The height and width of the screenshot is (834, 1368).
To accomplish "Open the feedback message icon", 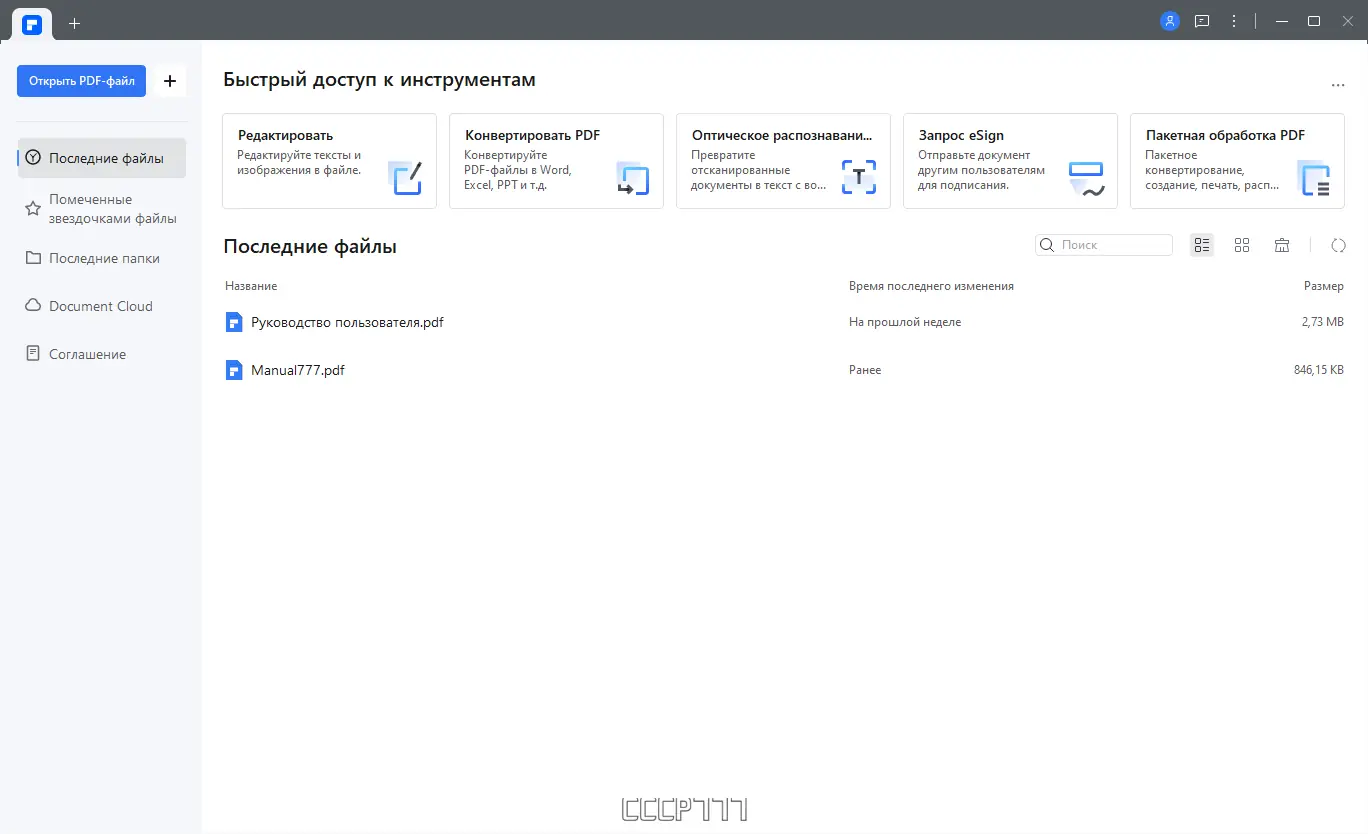I will click(1202, 21).
